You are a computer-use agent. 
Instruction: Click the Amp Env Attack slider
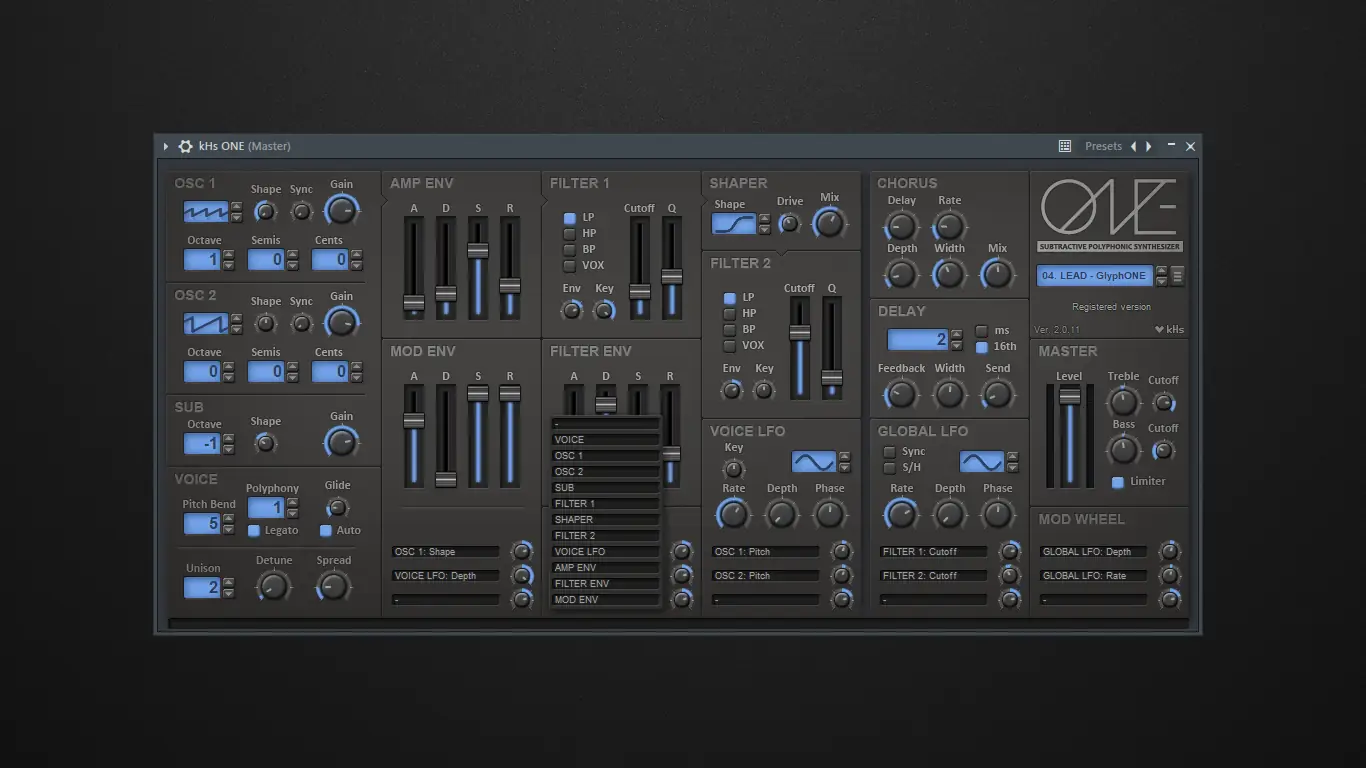[x=414, y=268]
